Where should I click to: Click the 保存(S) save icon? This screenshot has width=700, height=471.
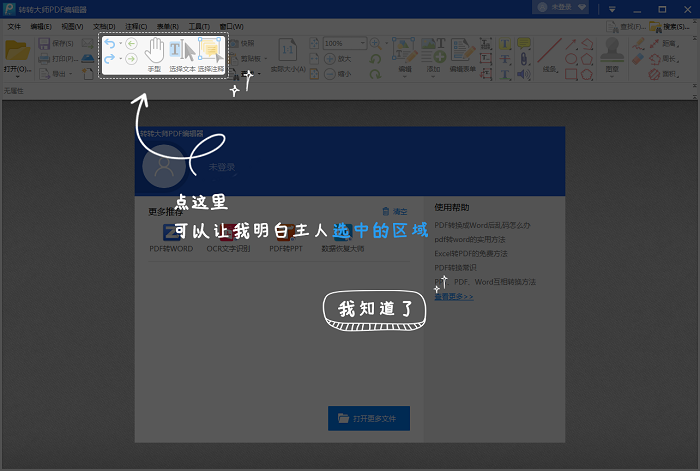pos(44,44)
